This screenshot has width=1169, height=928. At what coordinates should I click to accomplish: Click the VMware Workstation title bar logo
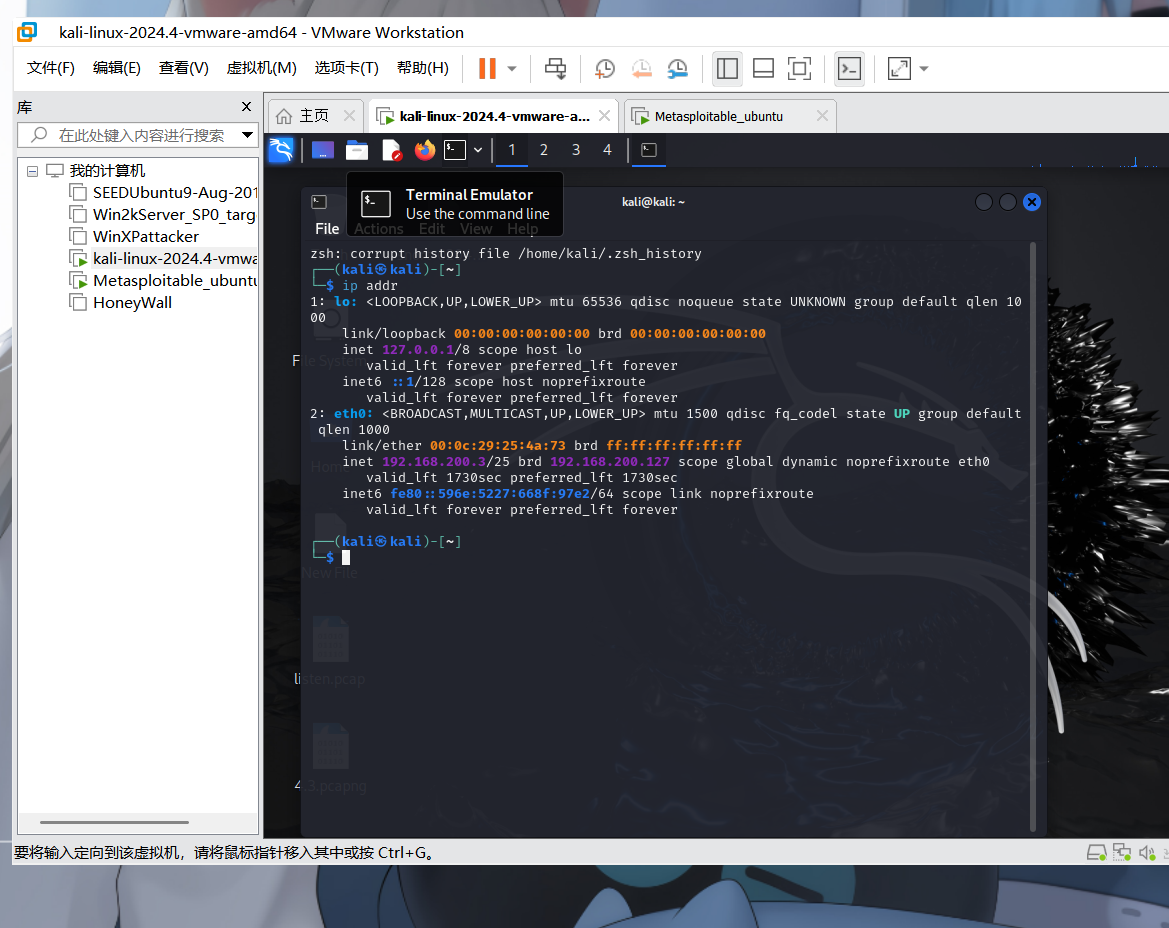click(27, 32)
